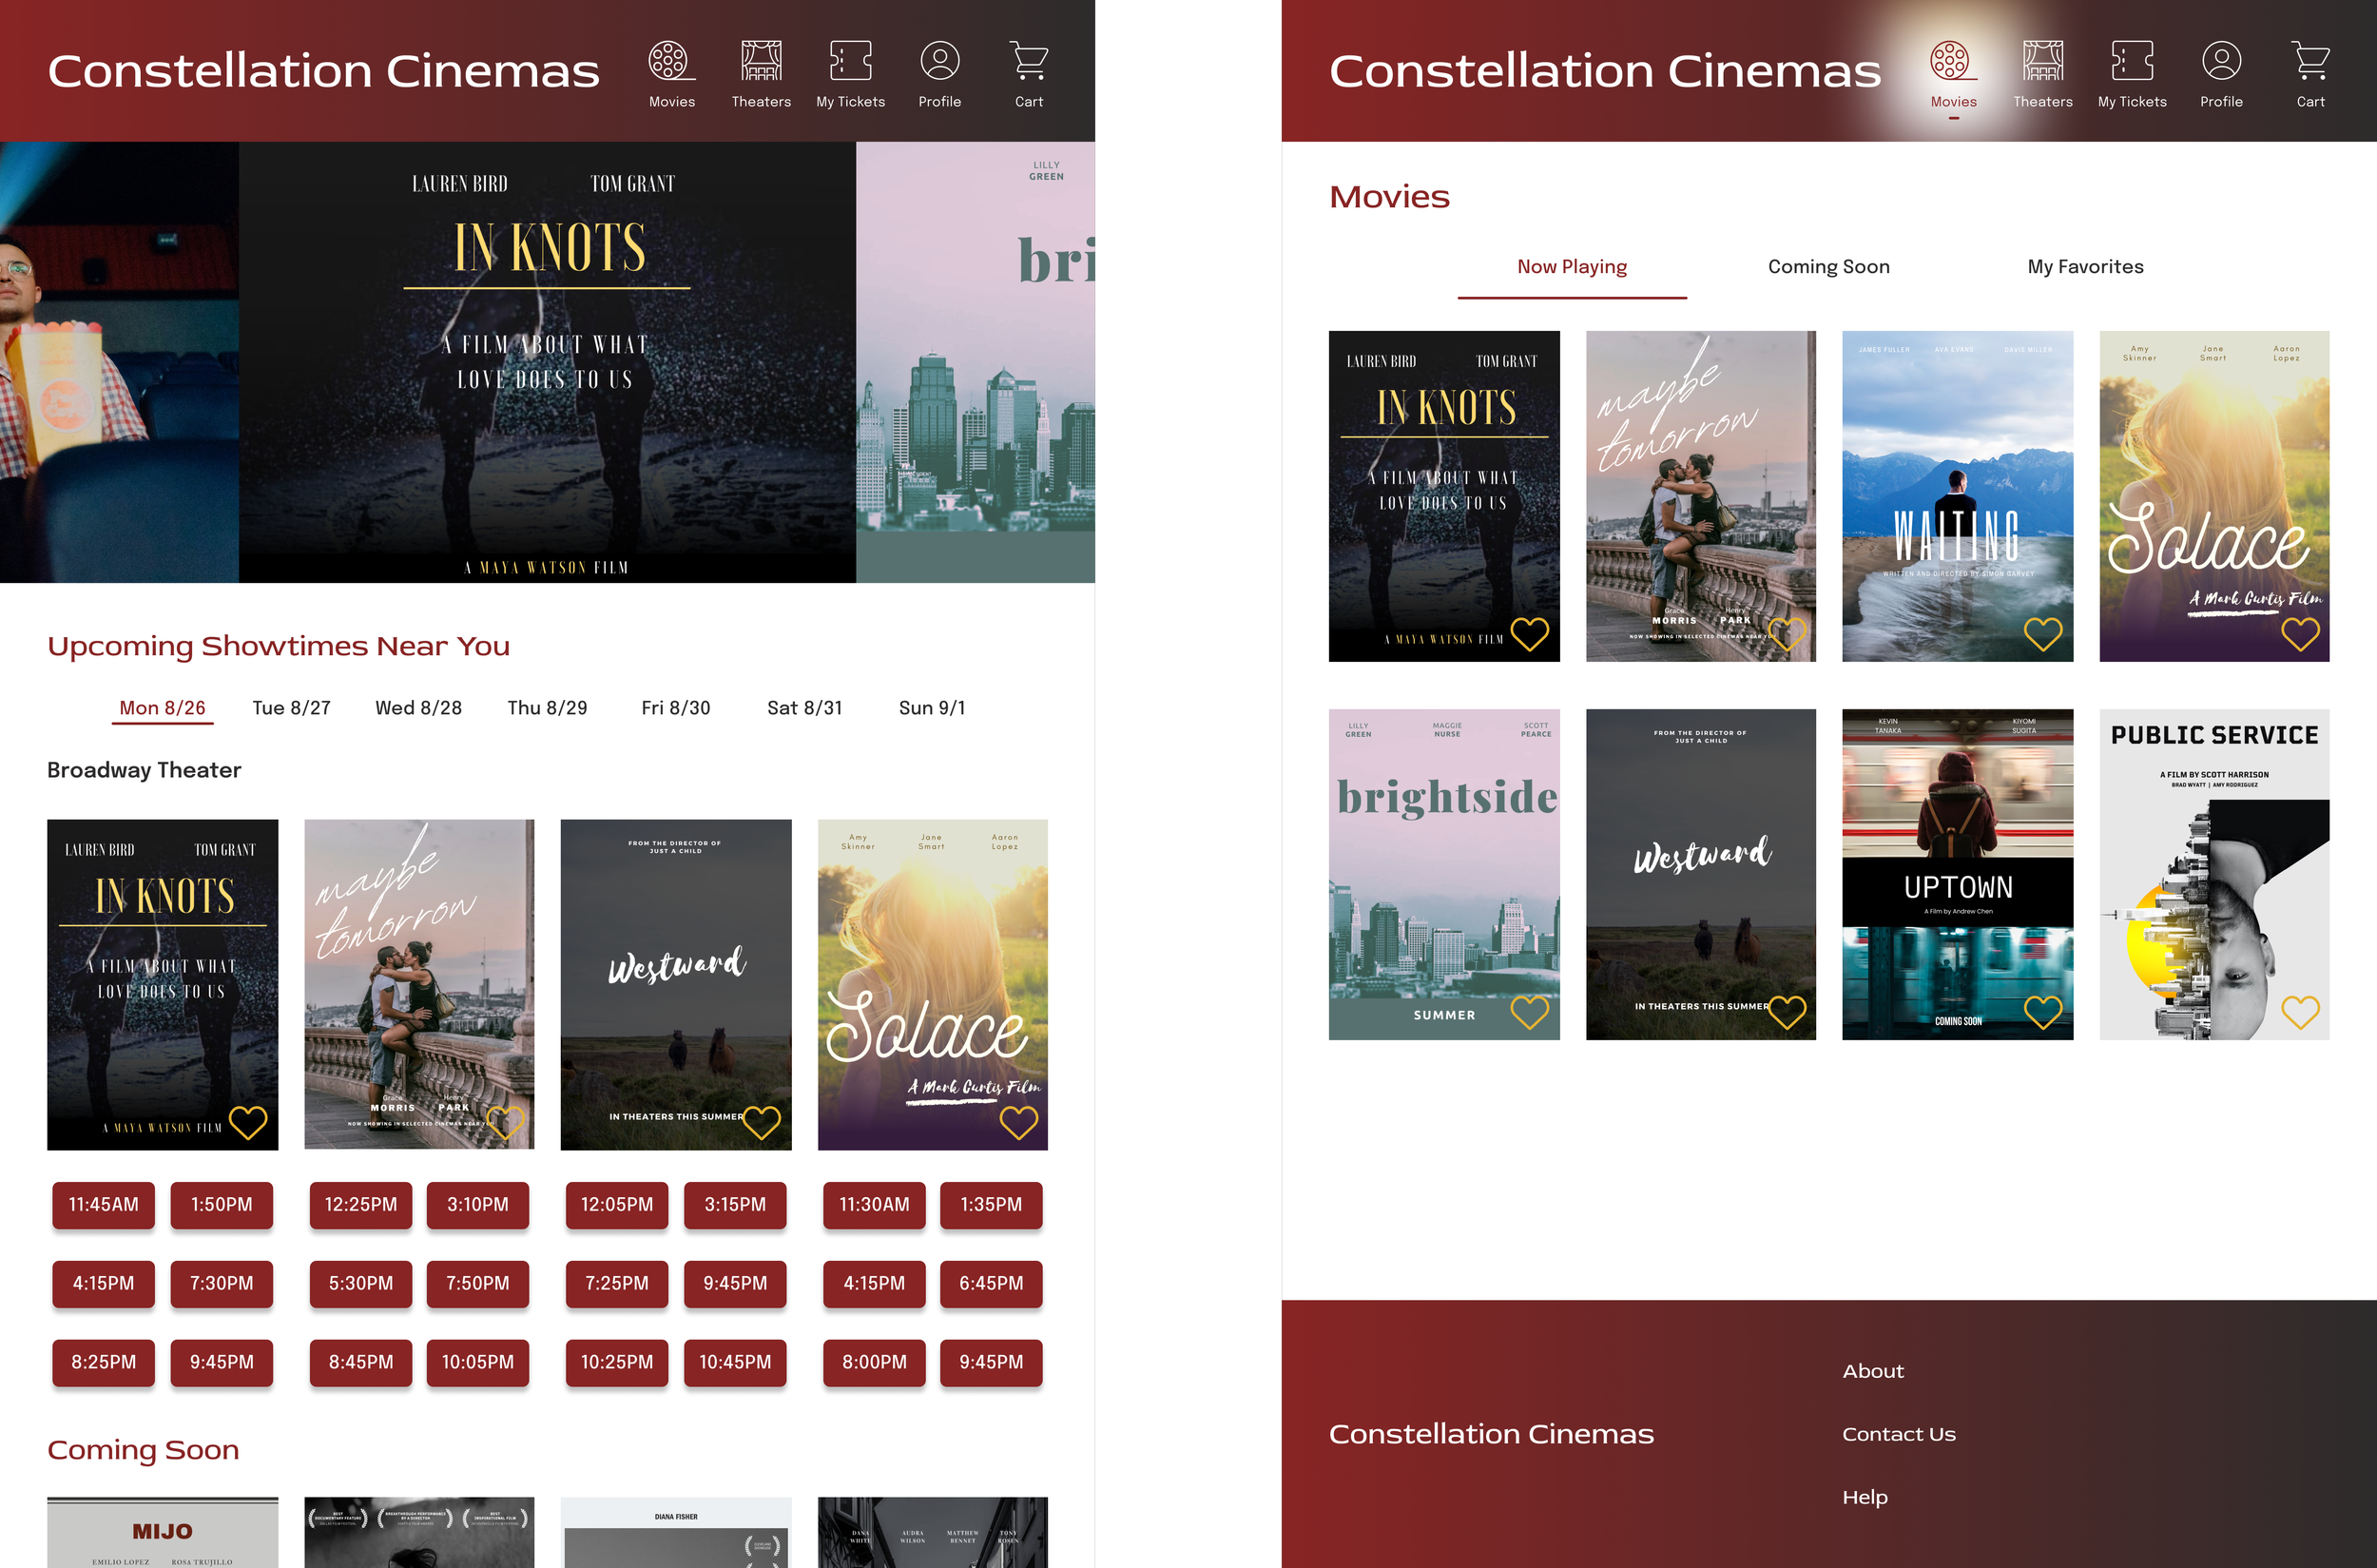Click Theaters icon in right header
The image size is (2377, 1568).
(x=2042, y=62)
